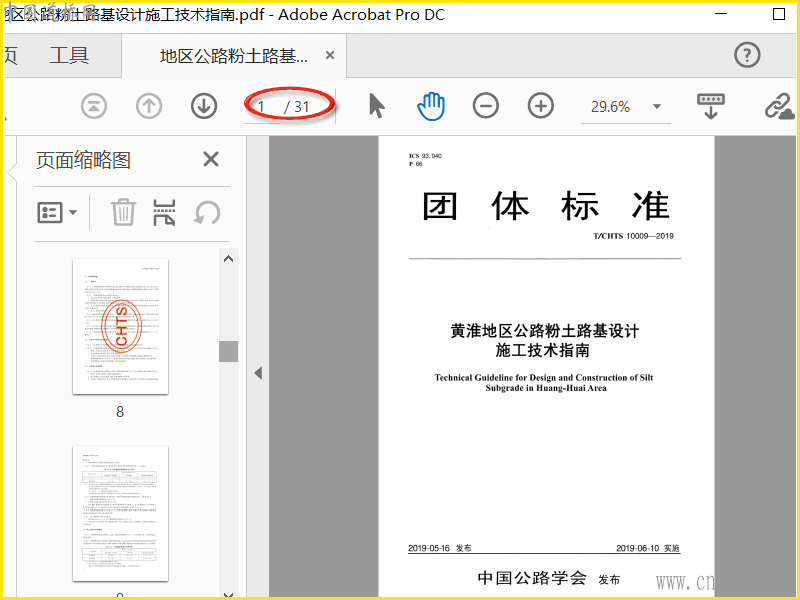
Task: Click the 2019-06-10 实施 date
Action: 648,548
